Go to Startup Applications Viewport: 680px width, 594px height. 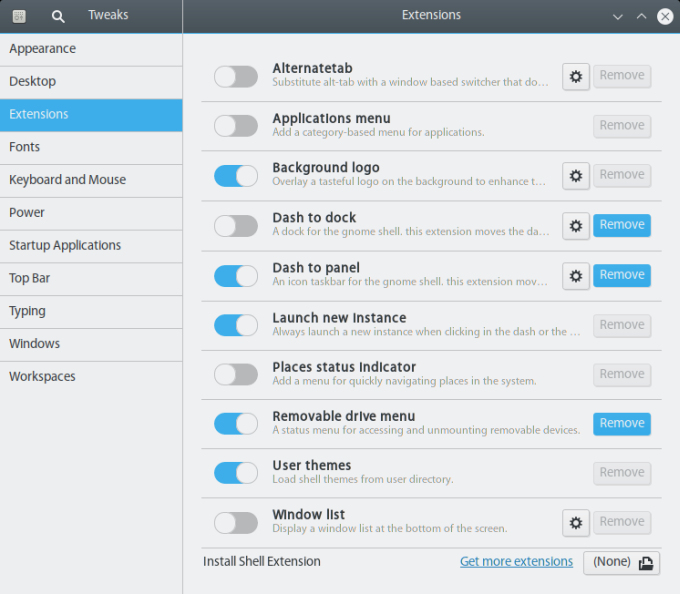(91, 246)
